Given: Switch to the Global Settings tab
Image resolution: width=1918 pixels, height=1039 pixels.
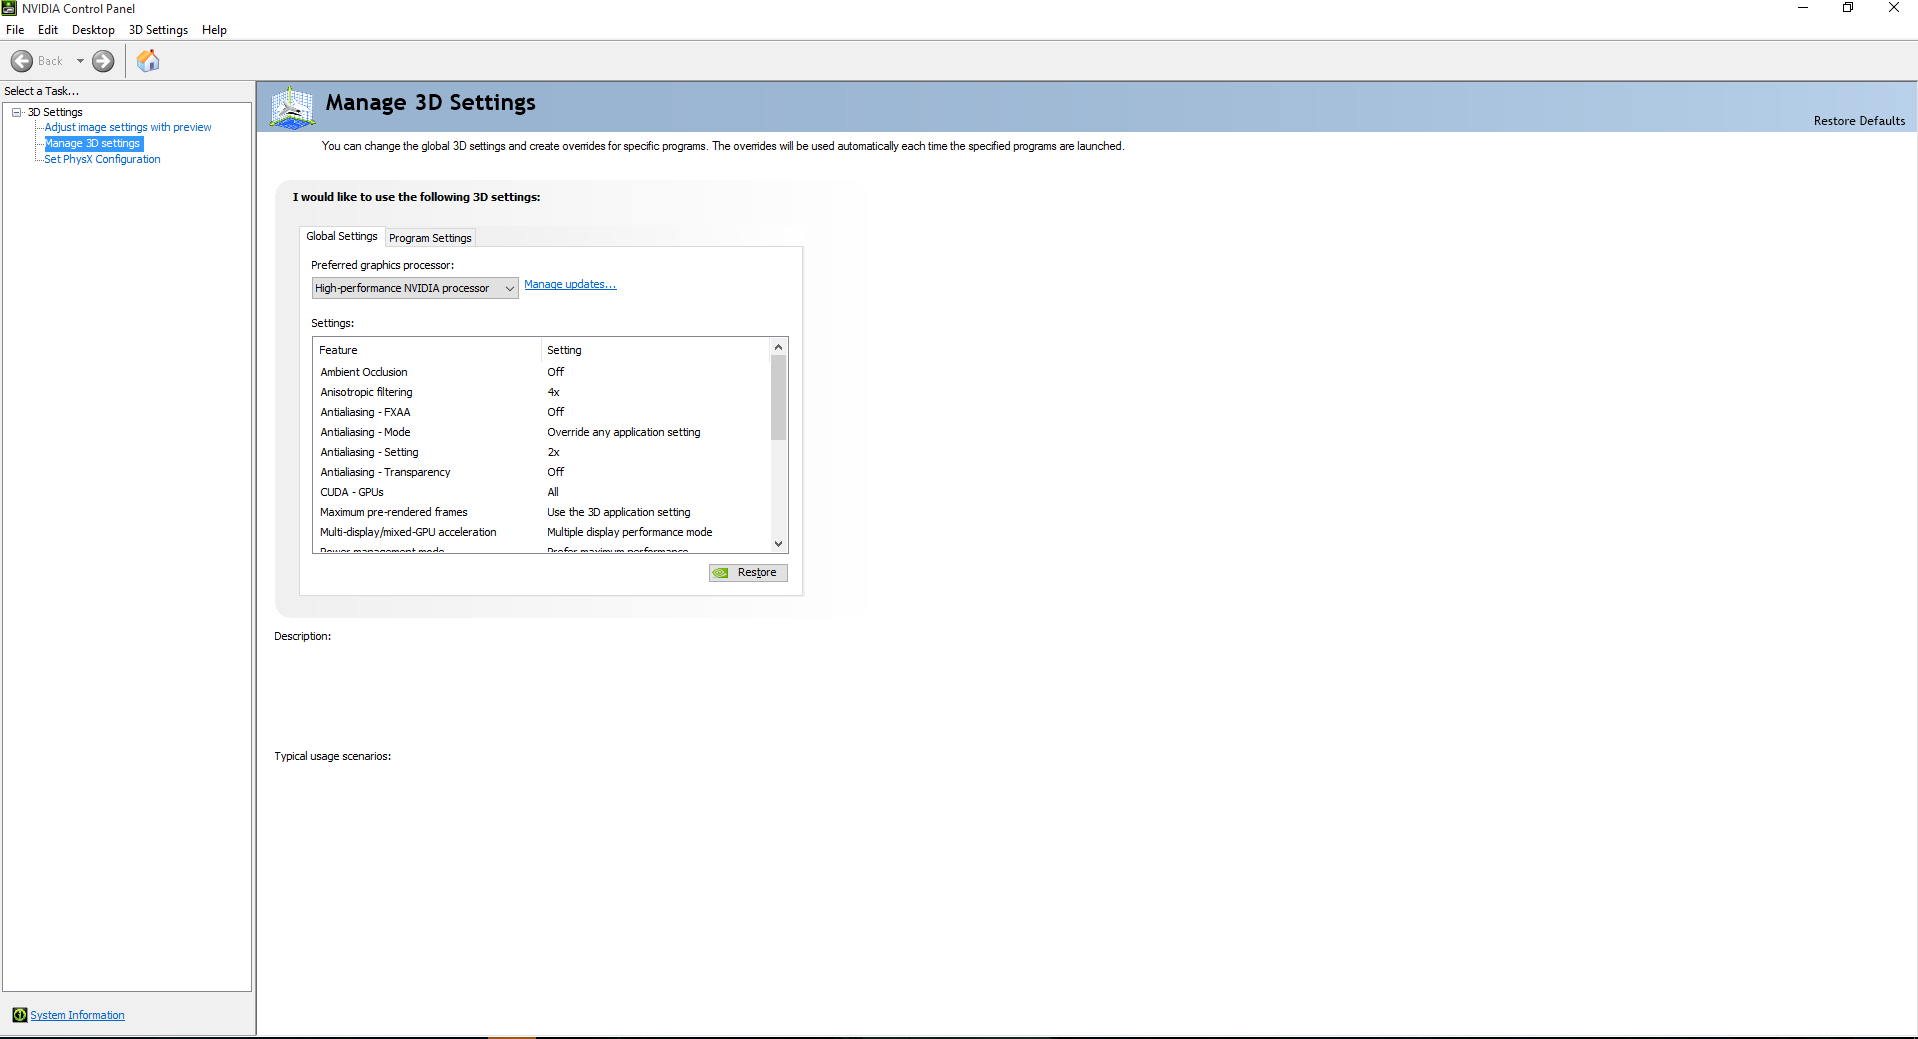Looking at the screenshot, I should (x=342, y=236).
